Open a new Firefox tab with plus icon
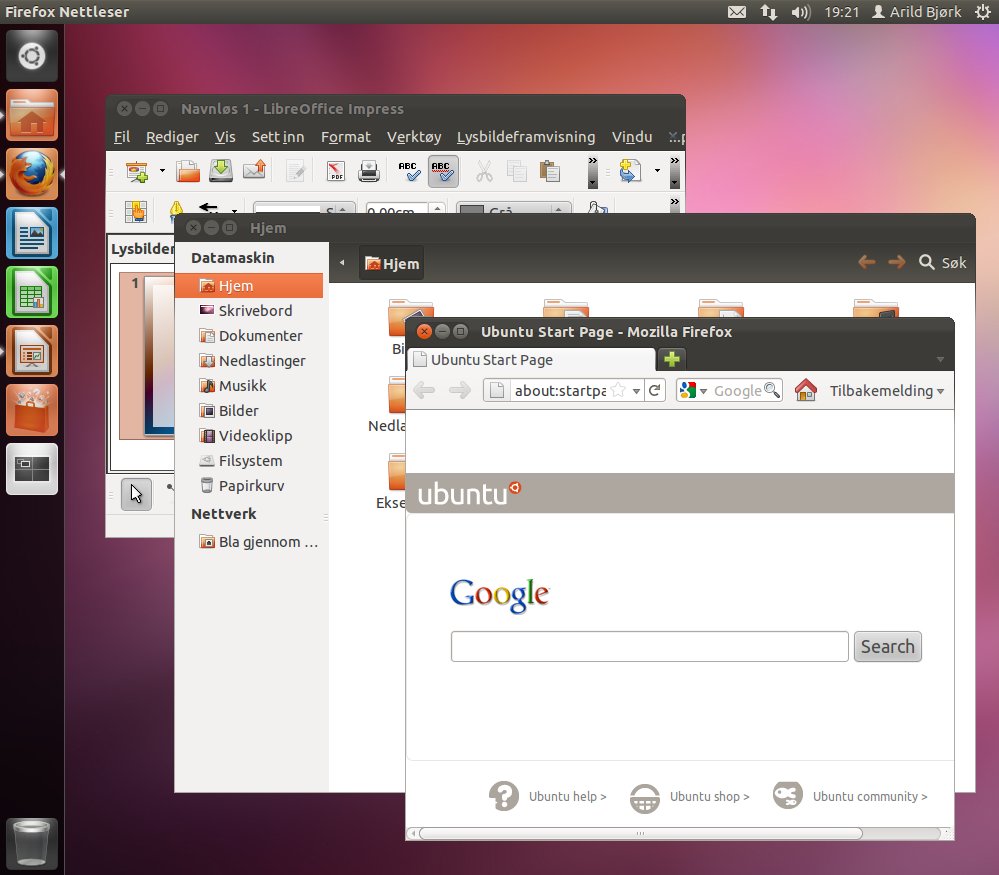This screenshot has height=875, width=999. 671,360
